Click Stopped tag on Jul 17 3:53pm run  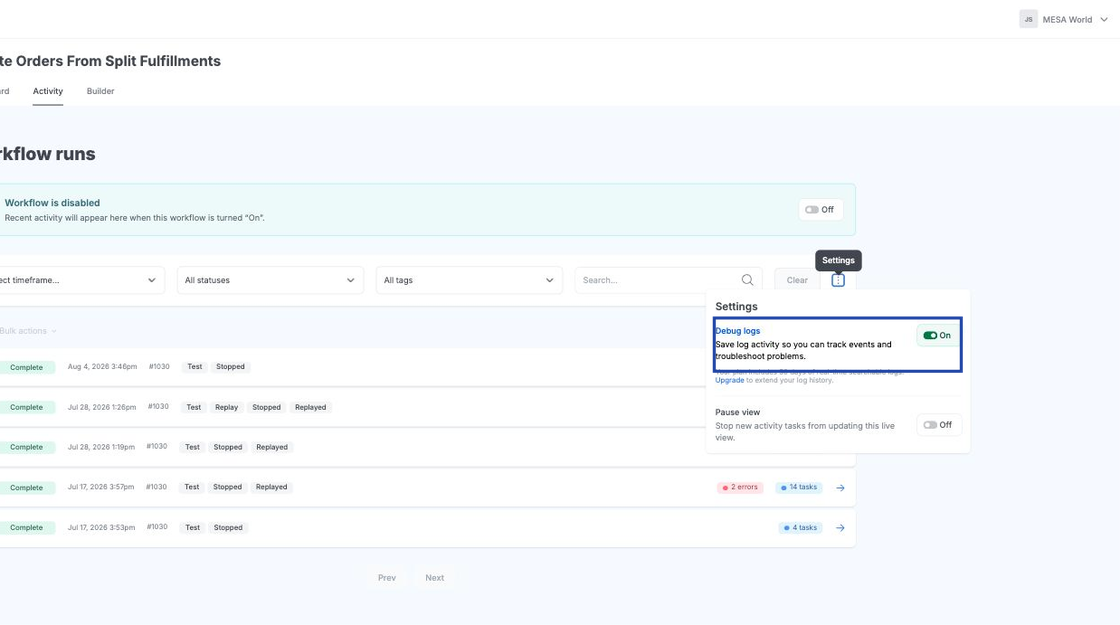click(228, 528)
